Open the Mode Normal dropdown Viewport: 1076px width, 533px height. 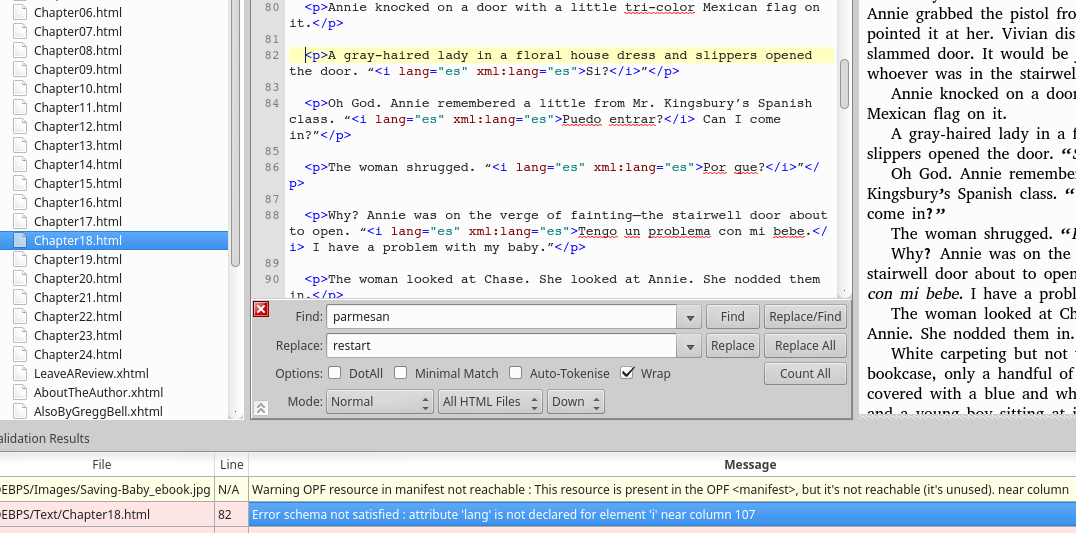coord(380,402)
